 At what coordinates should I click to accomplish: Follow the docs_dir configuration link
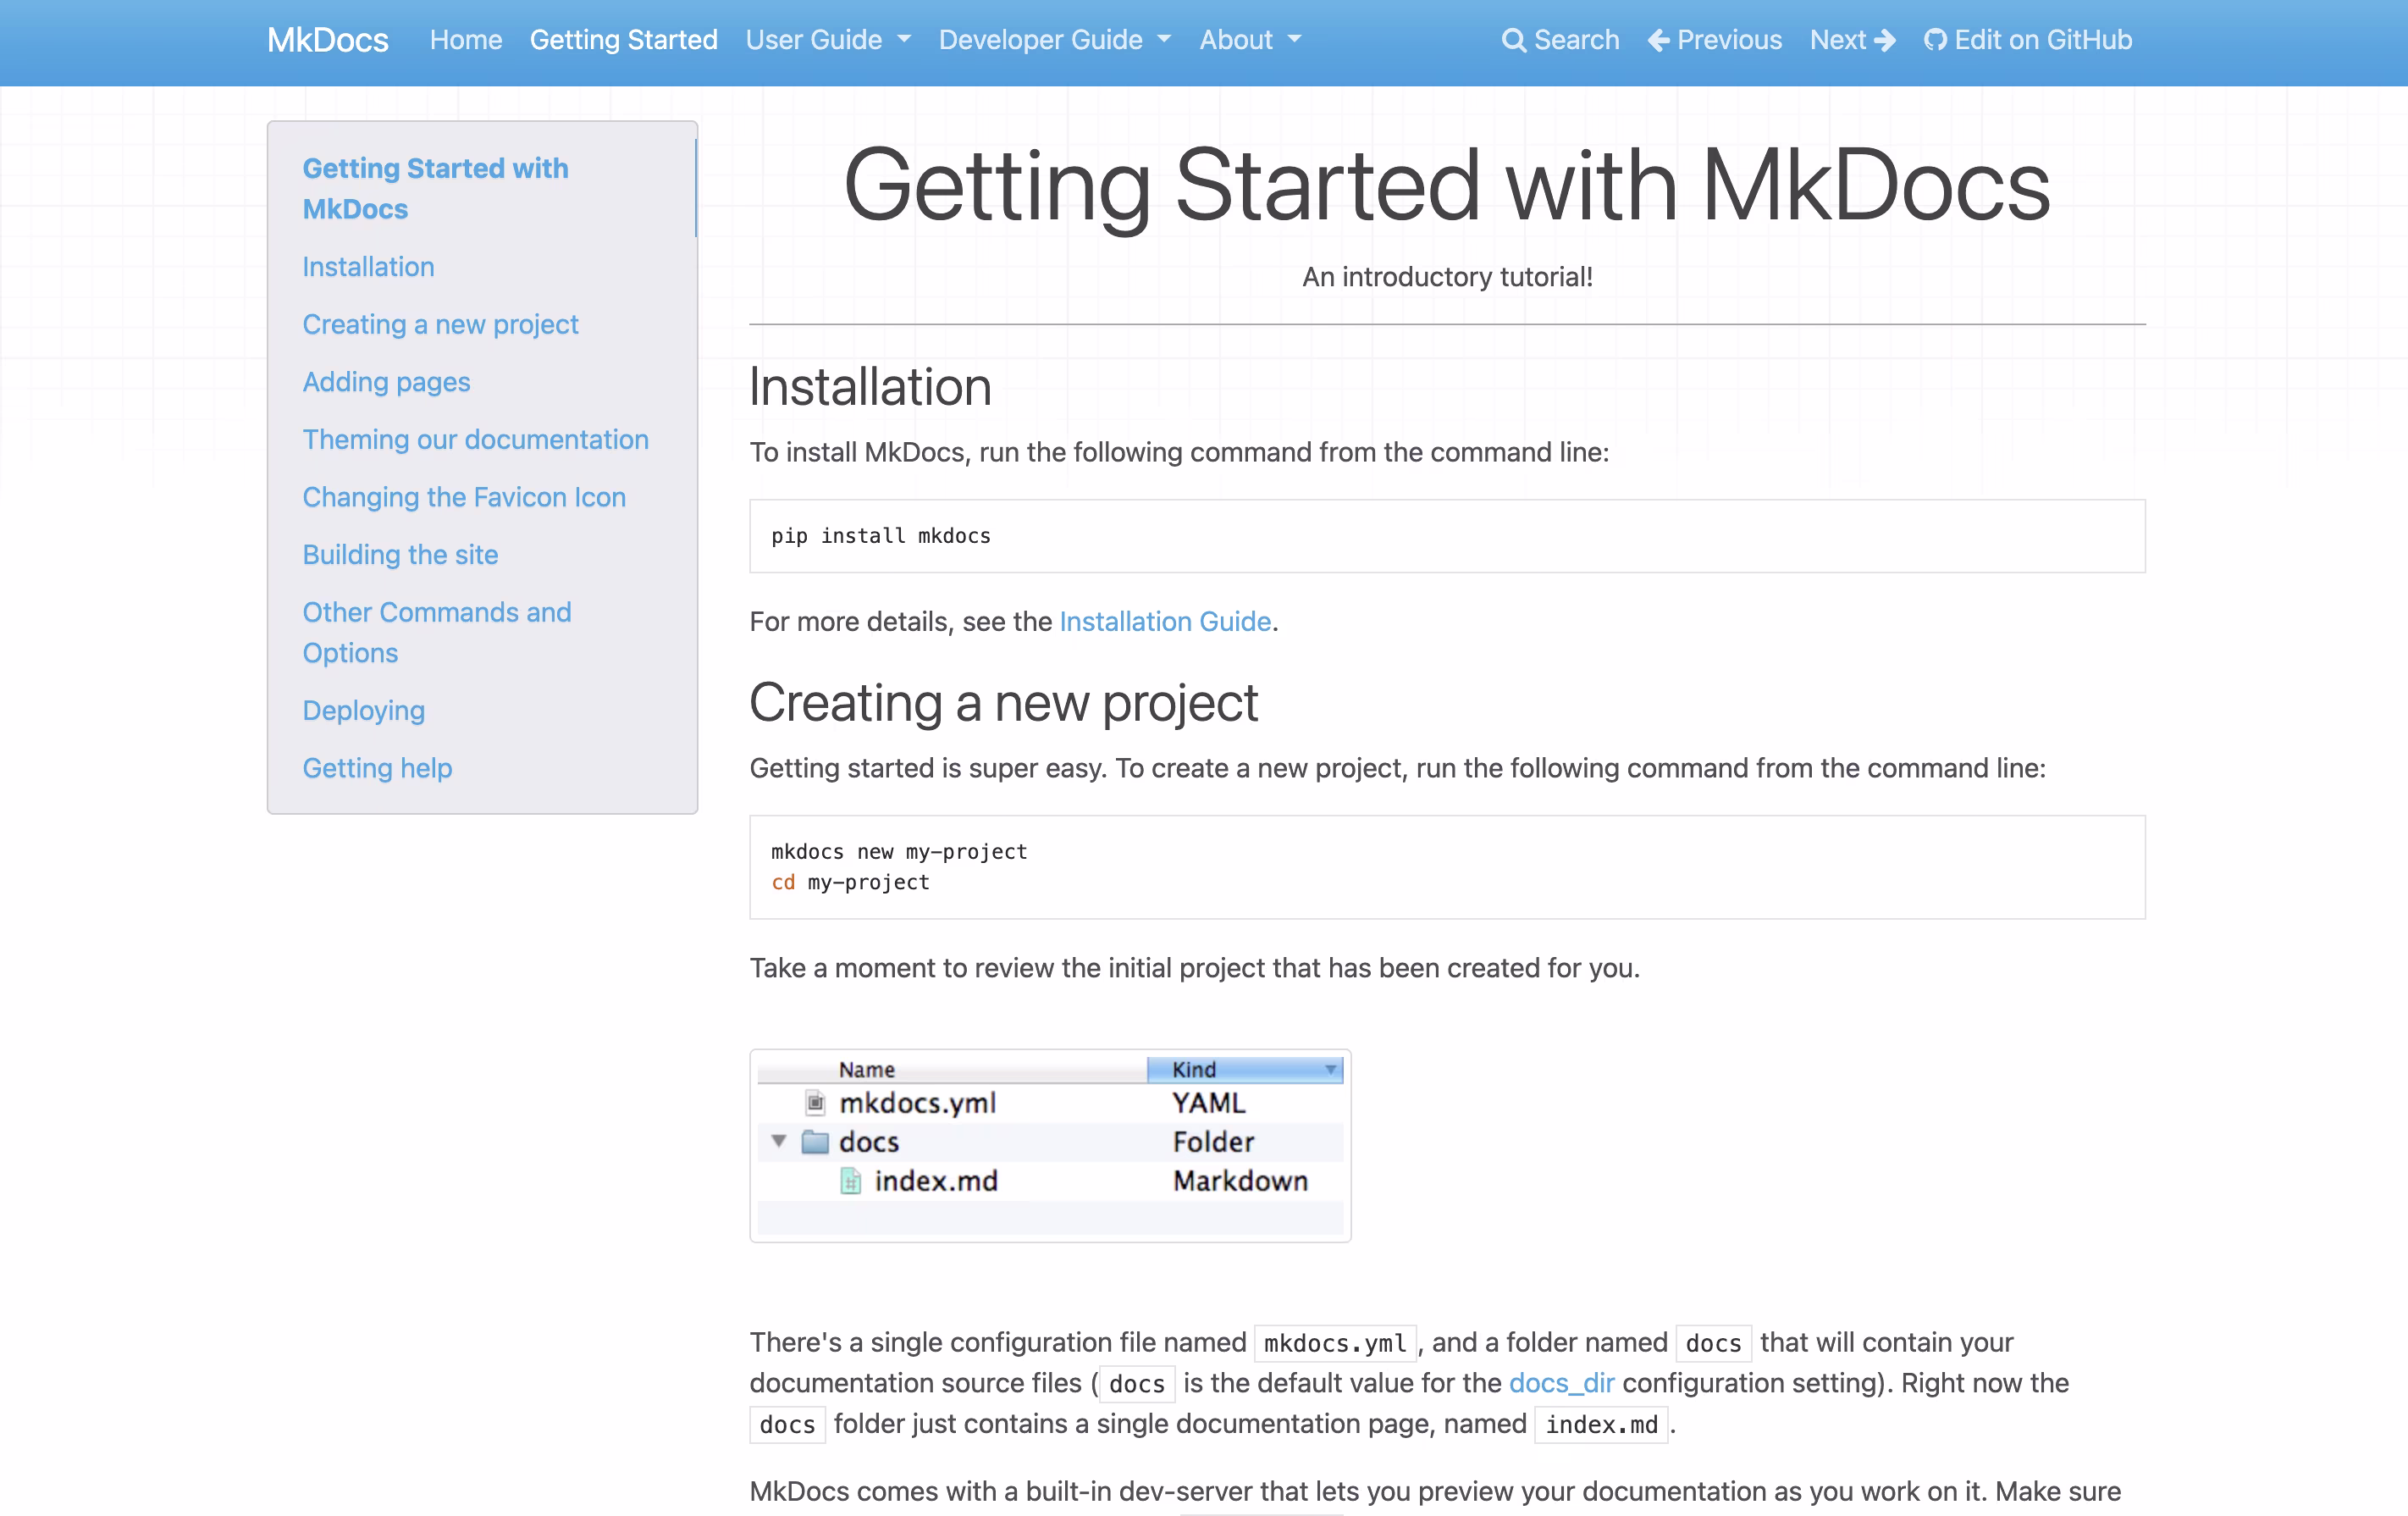click(1561, 1383)
